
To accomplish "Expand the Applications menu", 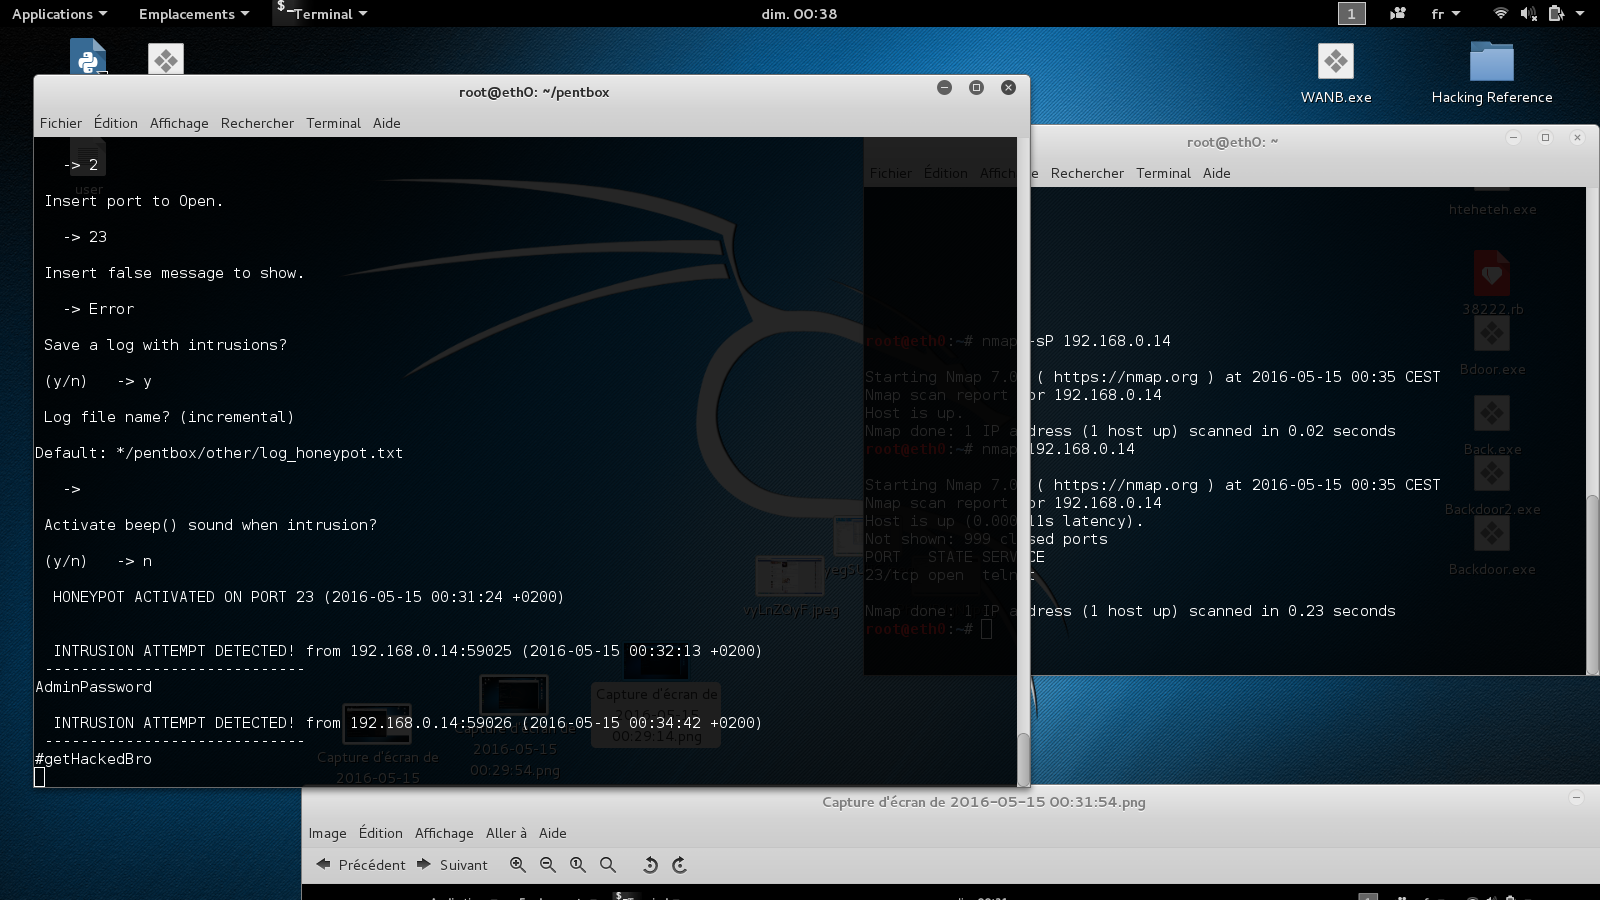I will pyautogui.click(x=59, y=14).
